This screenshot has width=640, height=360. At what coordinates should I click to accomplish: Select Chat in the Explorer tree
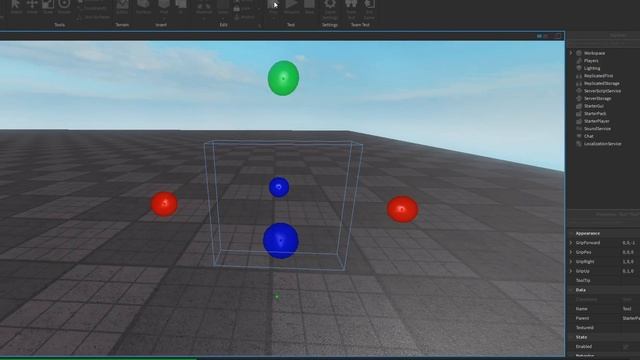pyautogui.click(x=589, y=136)
